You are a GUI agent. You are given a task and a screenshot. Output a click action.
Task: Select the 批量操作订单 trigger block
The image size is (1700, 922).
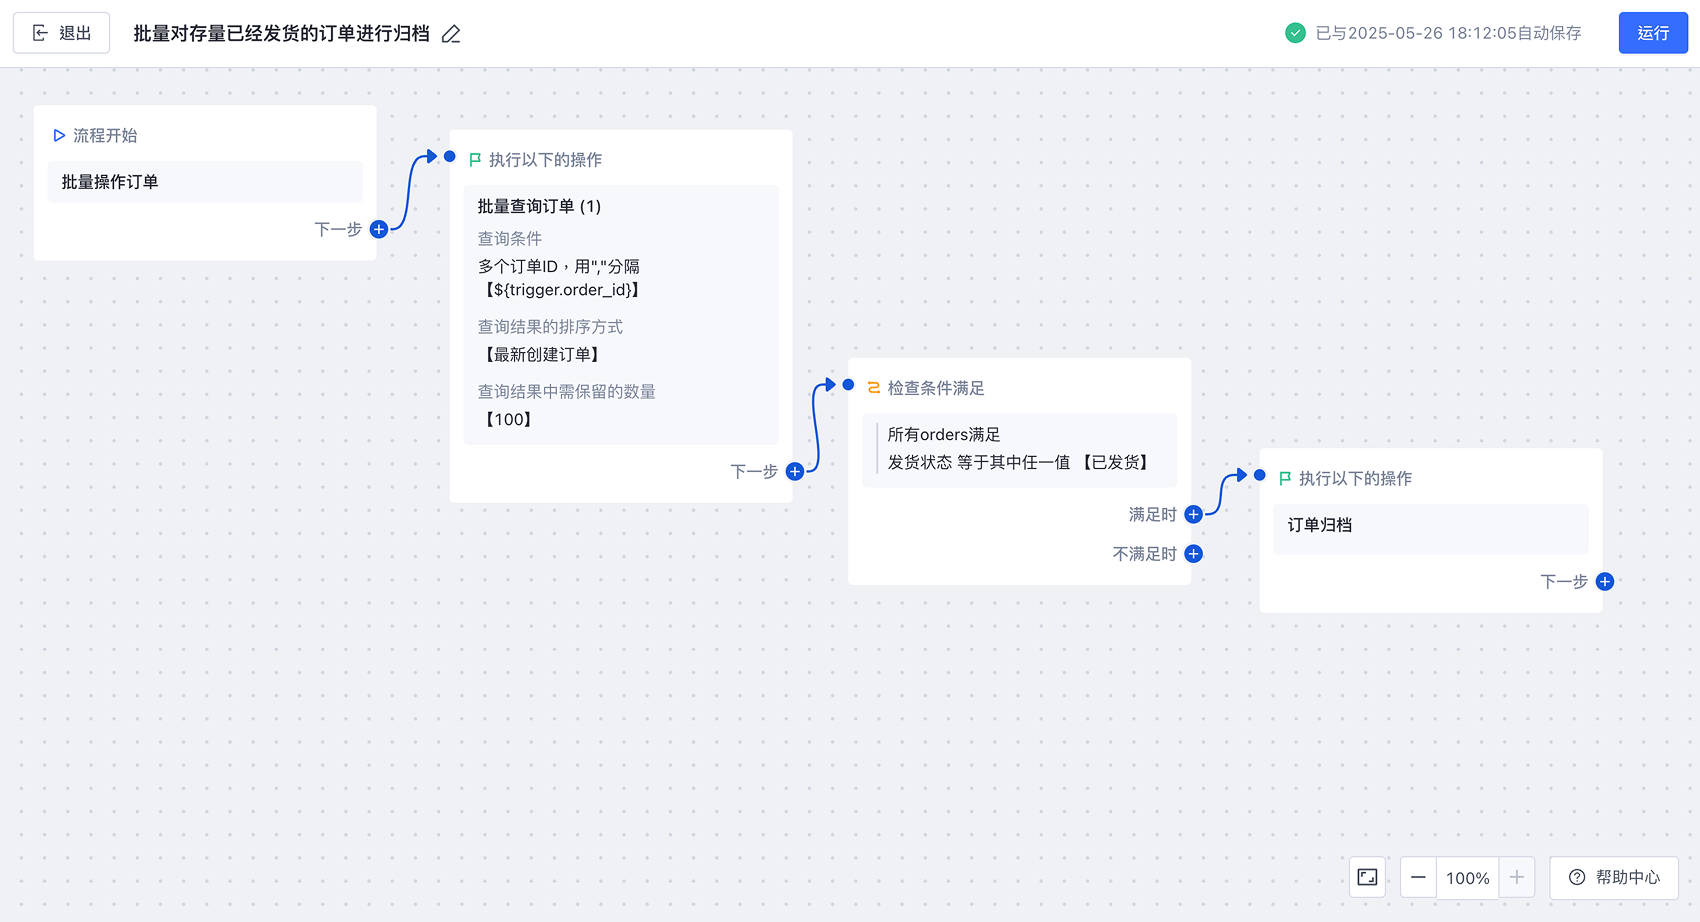click(x=205, y=182)
